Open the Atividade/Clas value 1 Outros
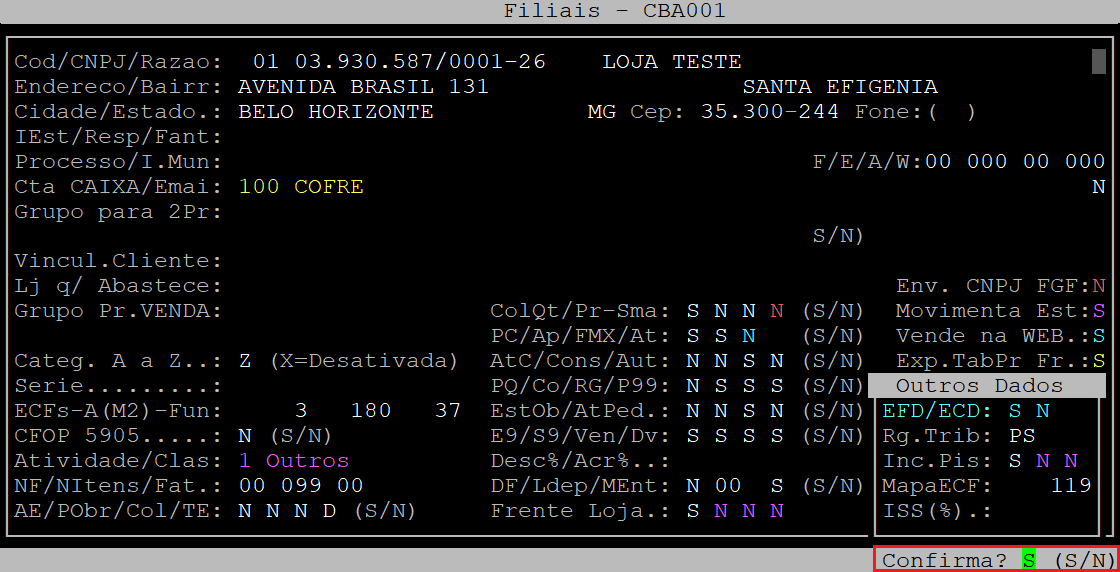 [294, 461]
